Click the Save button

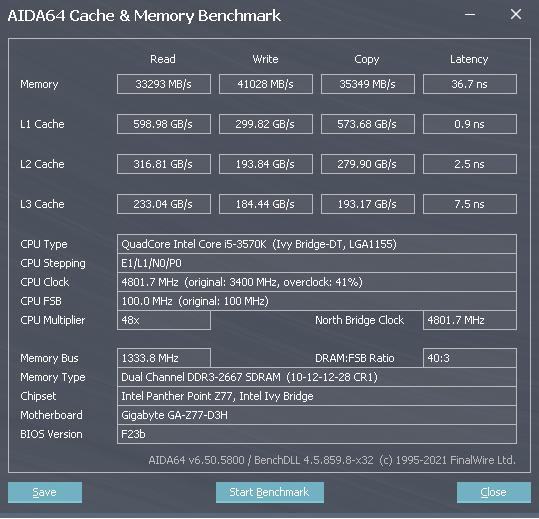[x=45, y=492]
